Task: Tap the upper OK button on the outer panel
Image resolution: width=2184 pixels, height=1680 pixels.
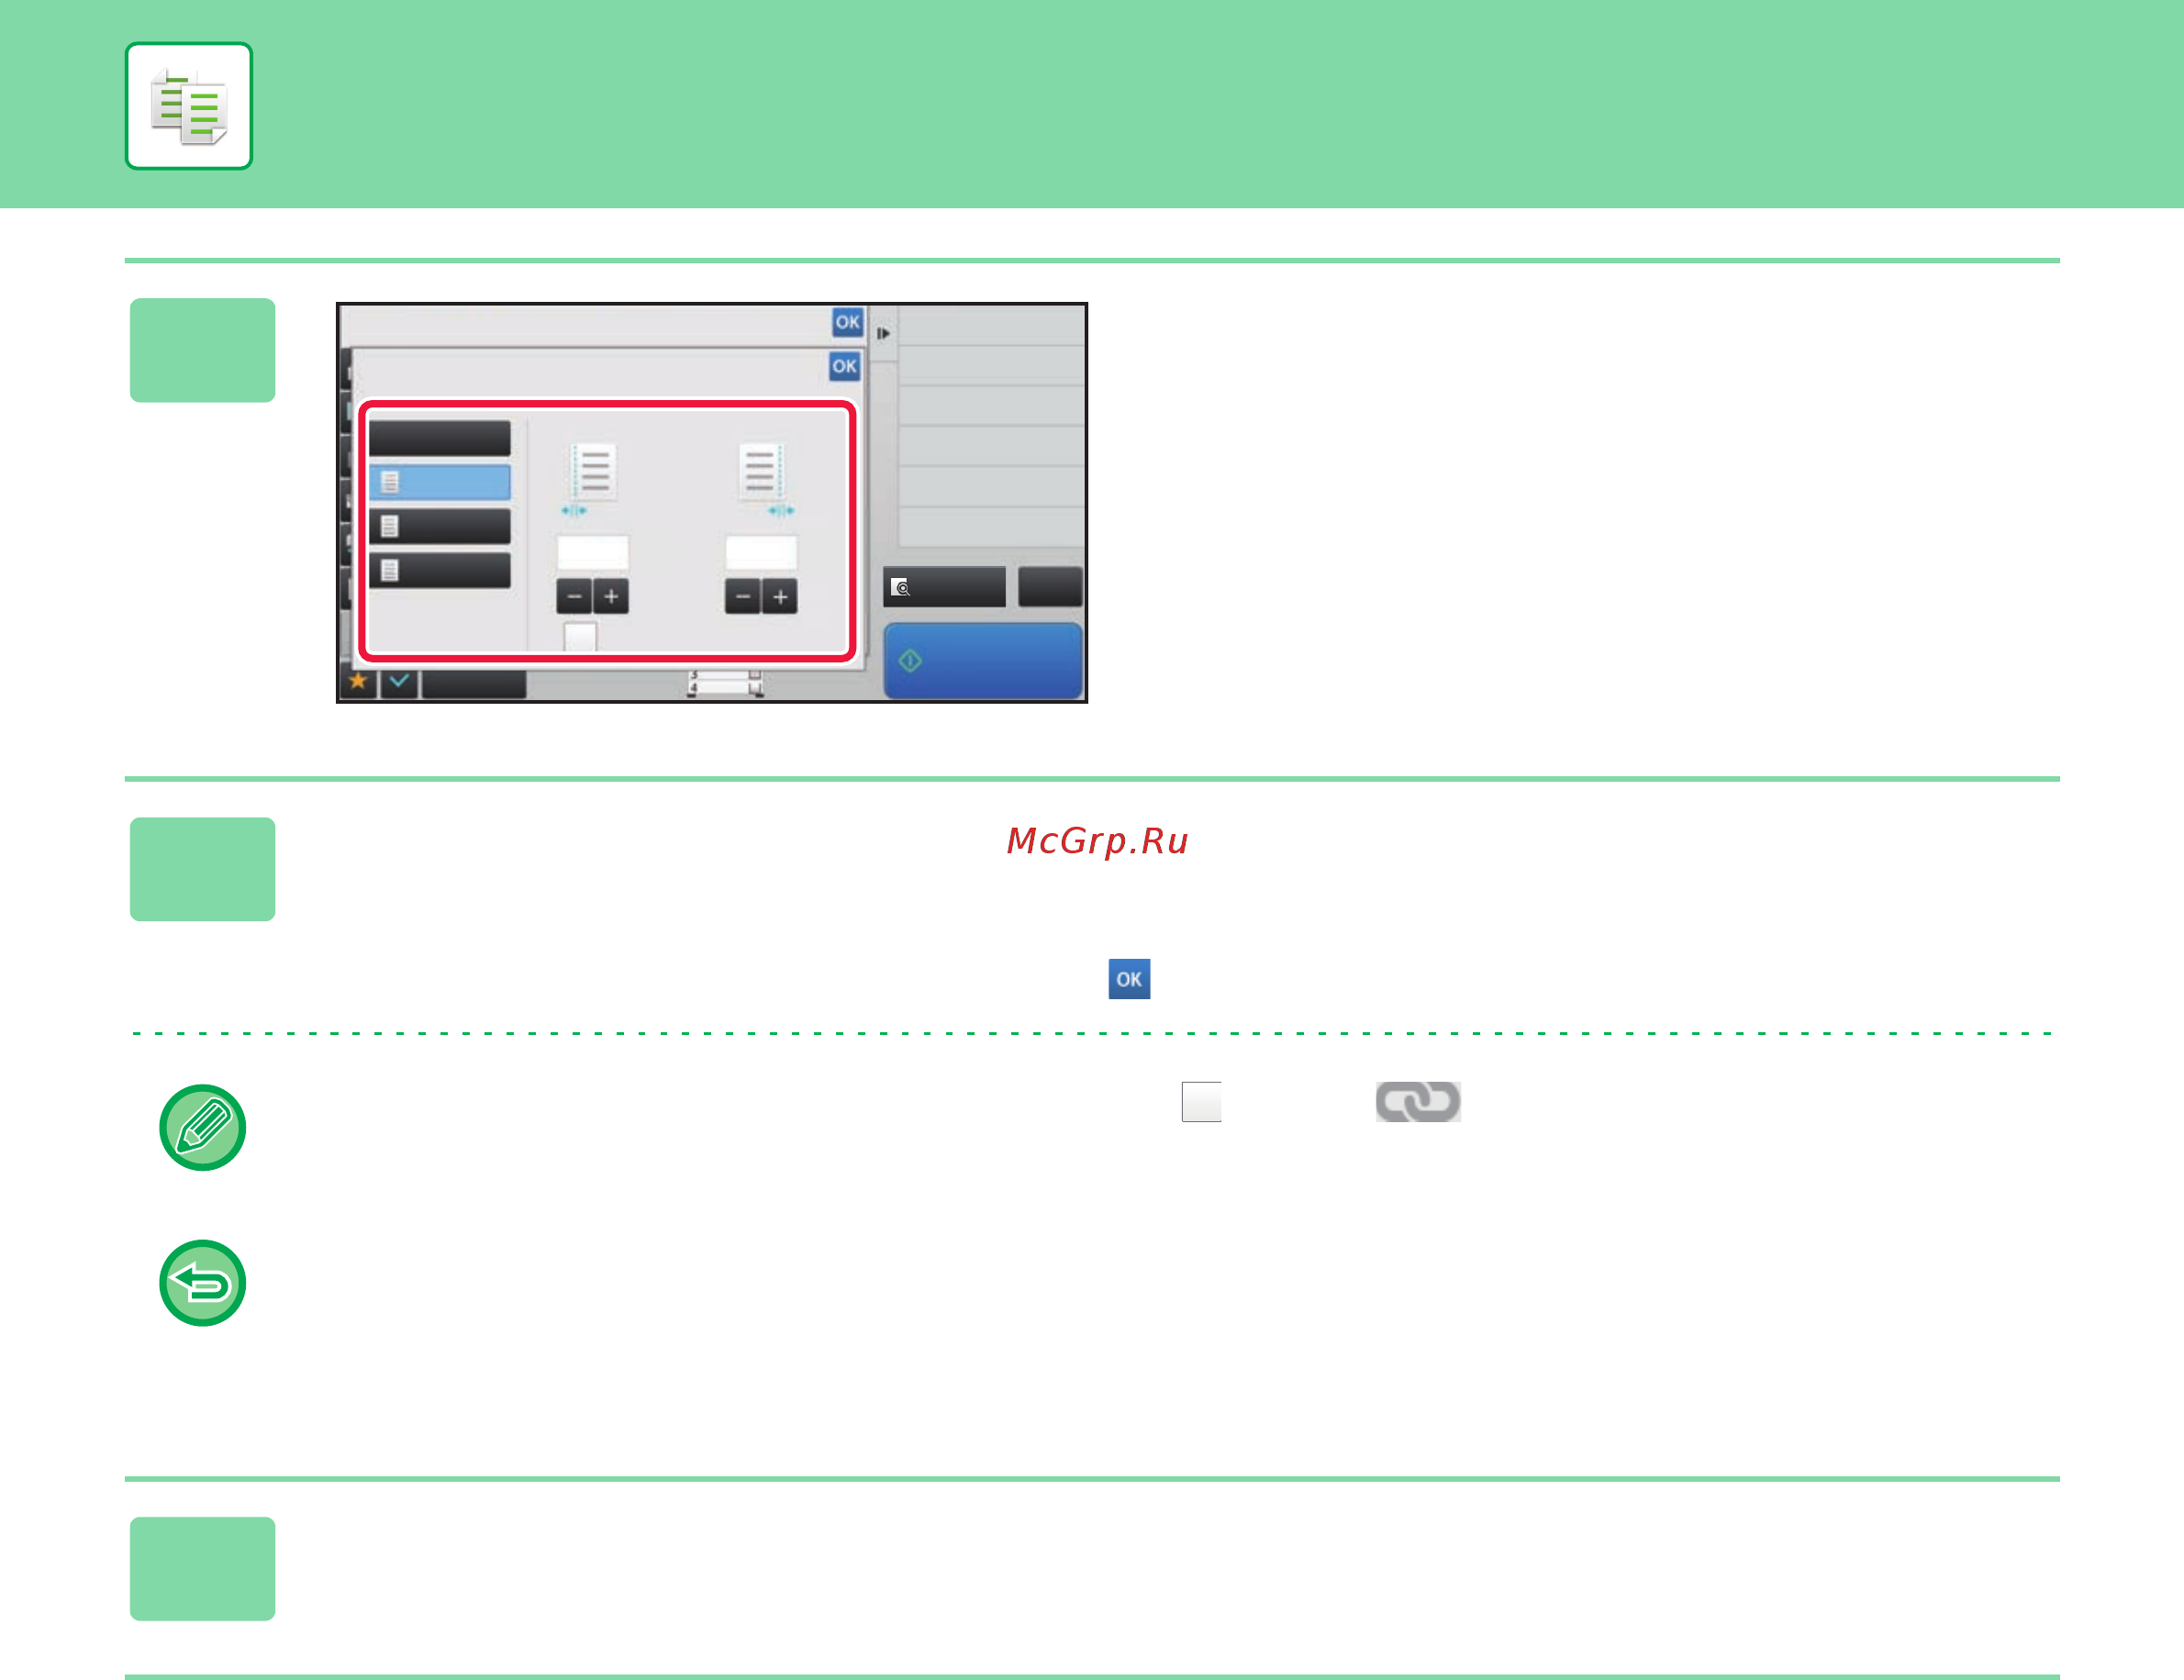Action: [x=847, y=322]
